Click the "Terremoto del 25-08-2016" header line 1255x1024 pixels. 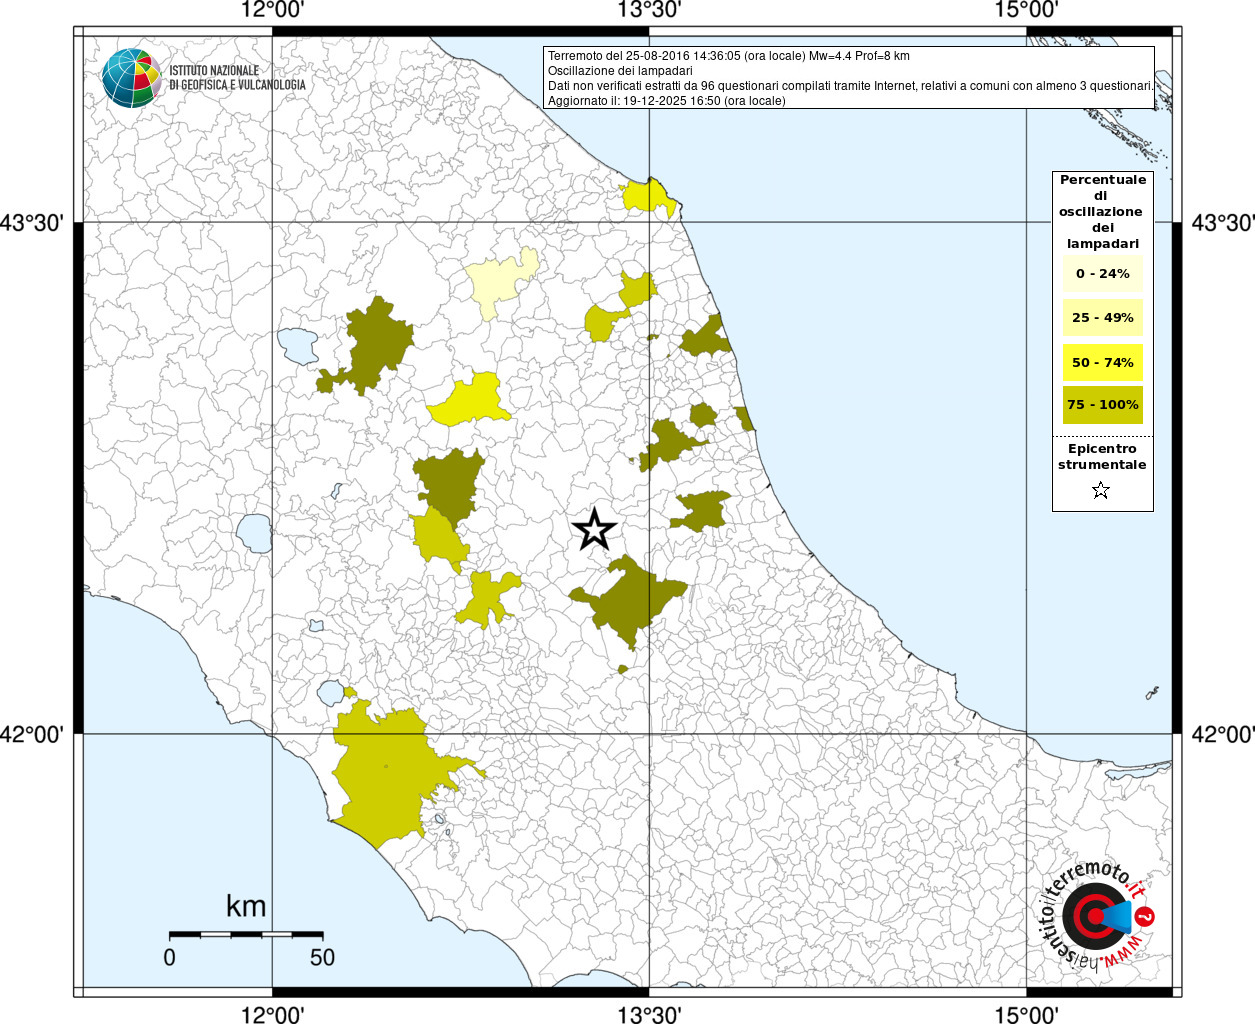coord(728,56)
